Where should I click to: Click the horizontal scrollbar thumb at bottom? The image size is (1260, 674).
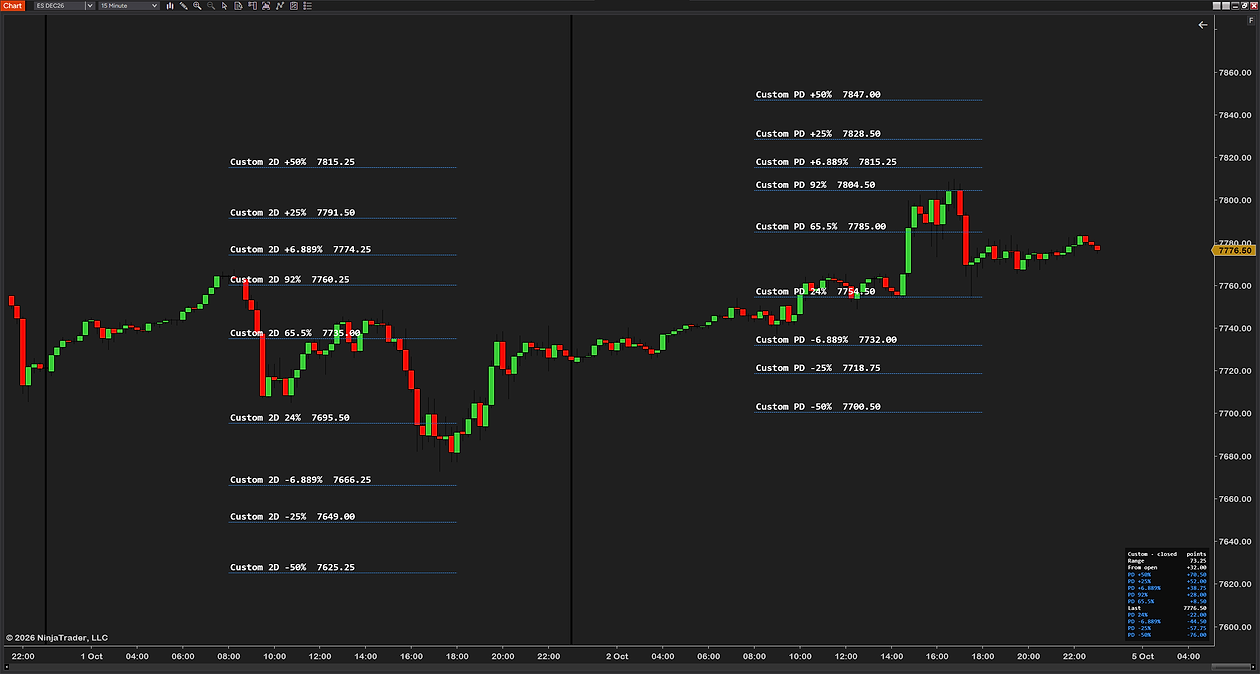(x=1231, y=667)
